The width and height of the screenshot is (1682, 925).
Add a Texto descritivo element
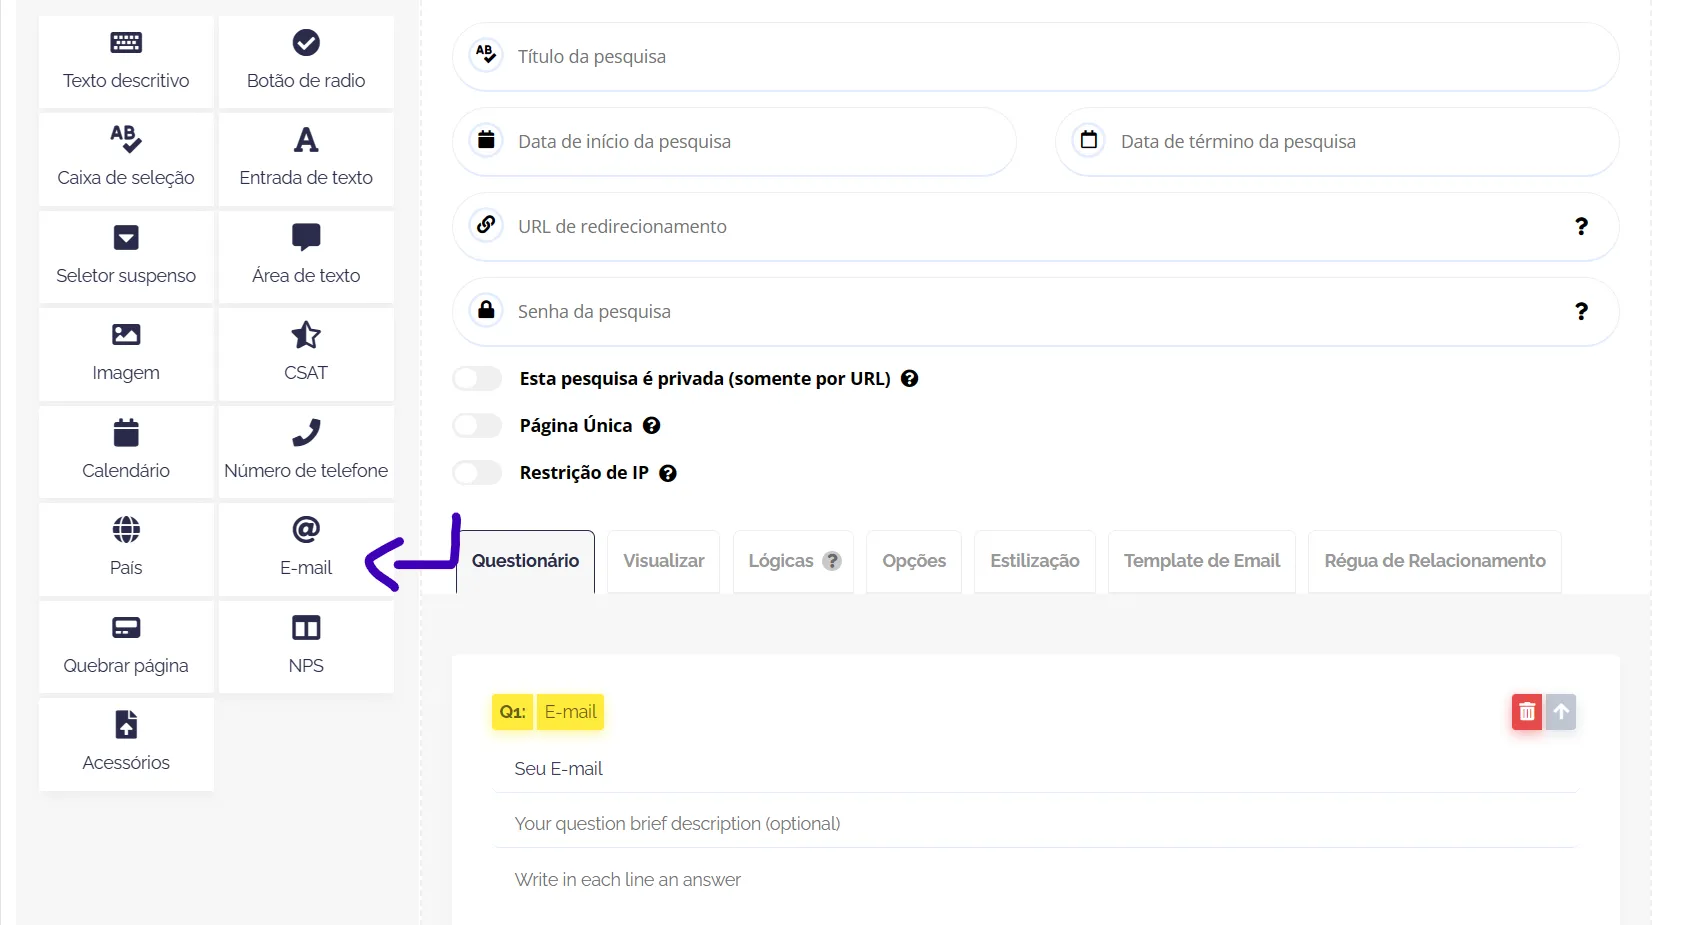click(126, 62)
